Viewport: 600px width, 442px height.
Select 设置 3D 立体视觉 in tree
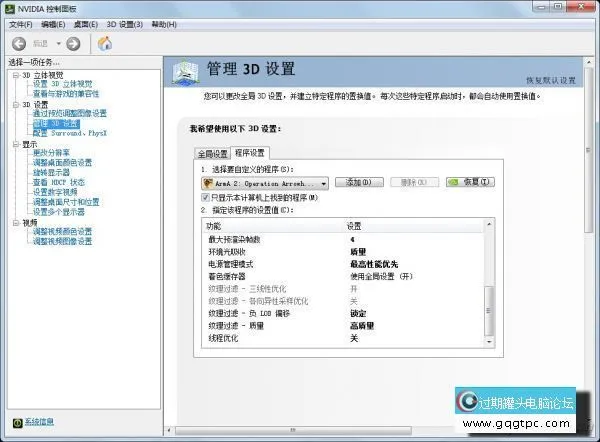point(62,84)
